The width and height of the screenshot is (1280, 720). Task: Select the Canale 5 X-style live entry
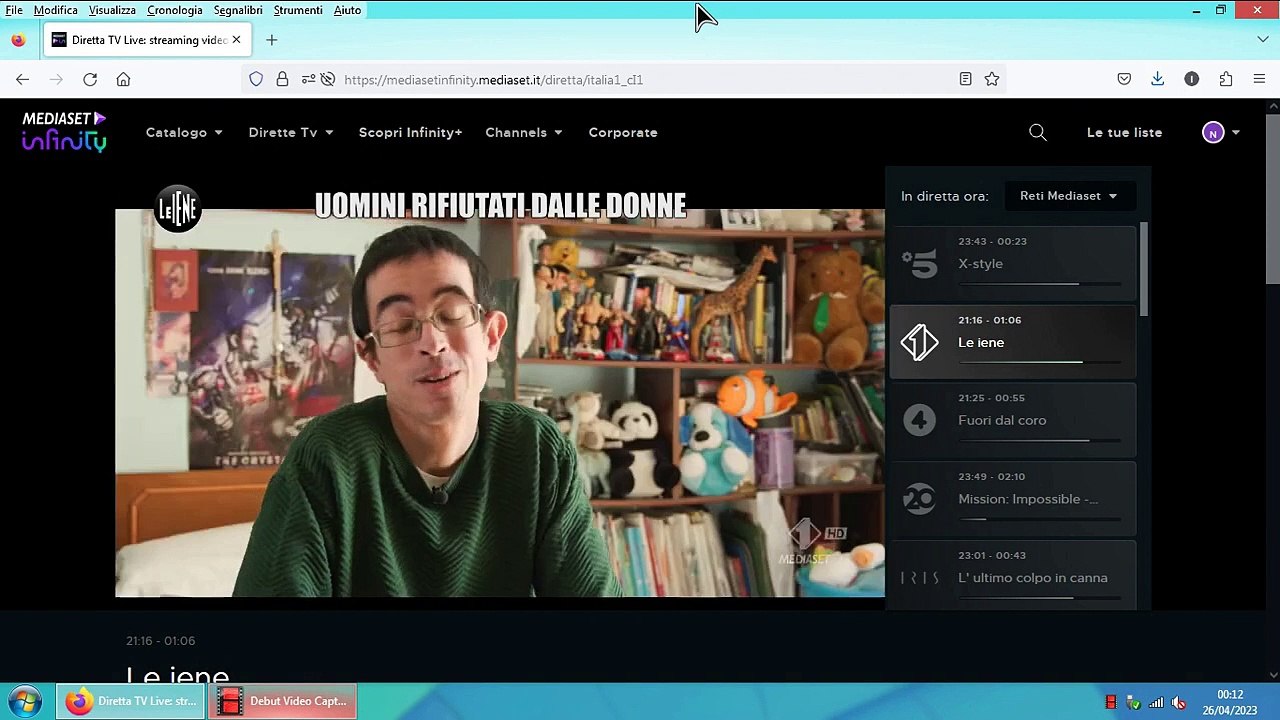coord(1013,263)
